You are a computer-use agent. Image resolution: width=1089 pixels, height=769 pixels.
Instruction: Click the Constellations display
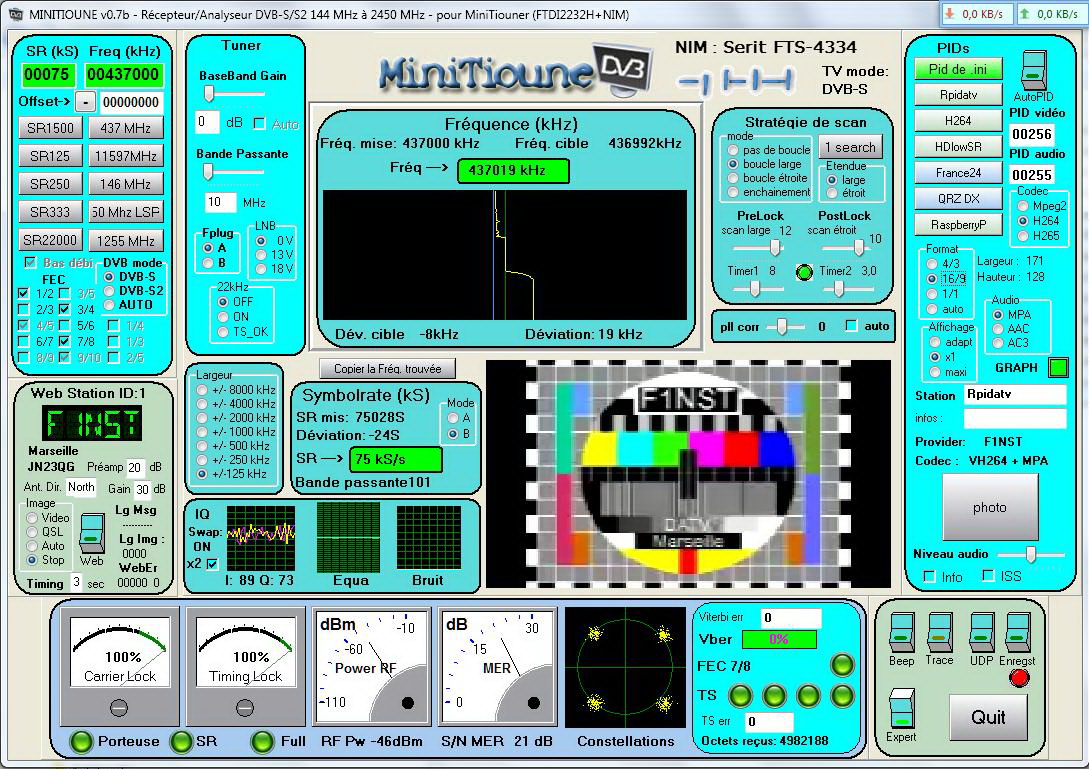click(625, 667)
